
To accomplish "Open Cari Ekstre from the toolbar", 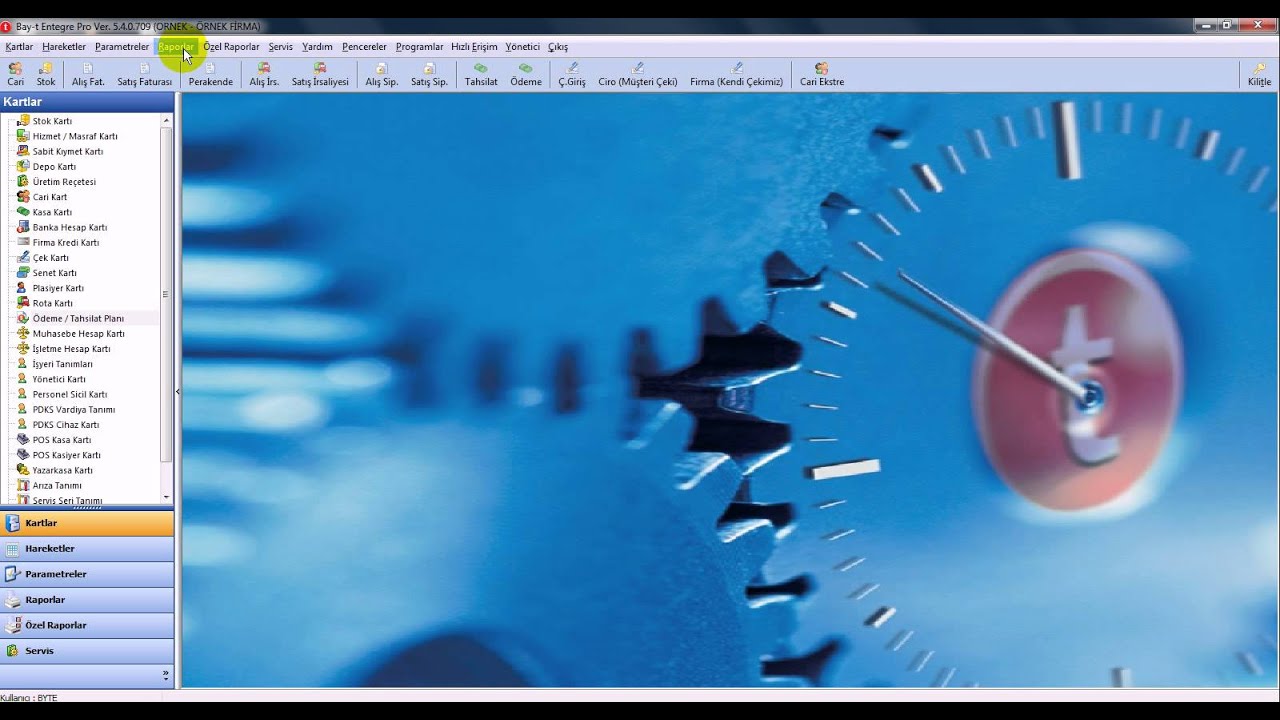I will (x=822, y=75).
